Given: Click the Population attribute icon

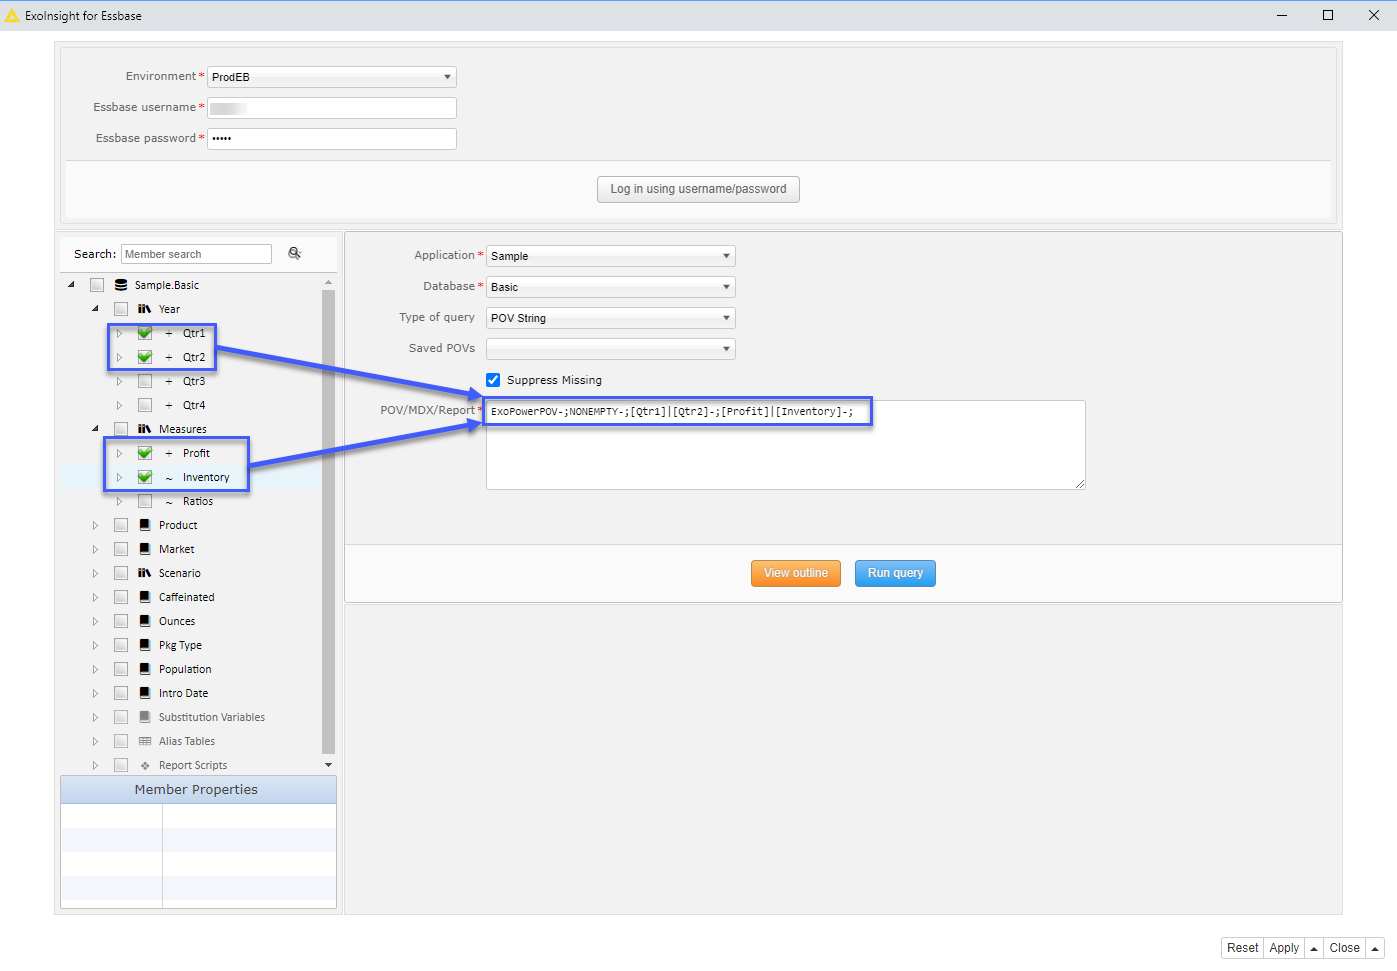Looking at the screenshot, I should pos(145,669).
